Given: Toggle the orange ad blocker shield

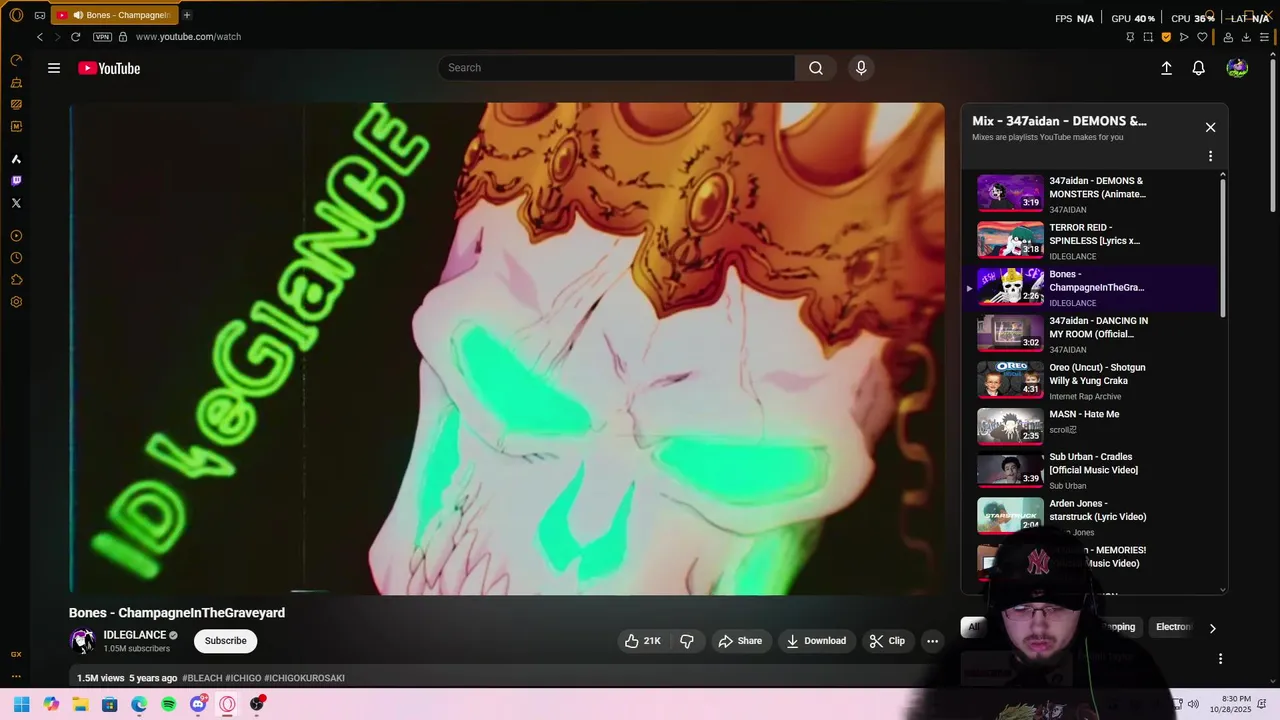Looking at the screenshot, I should tap(1166, 37).
